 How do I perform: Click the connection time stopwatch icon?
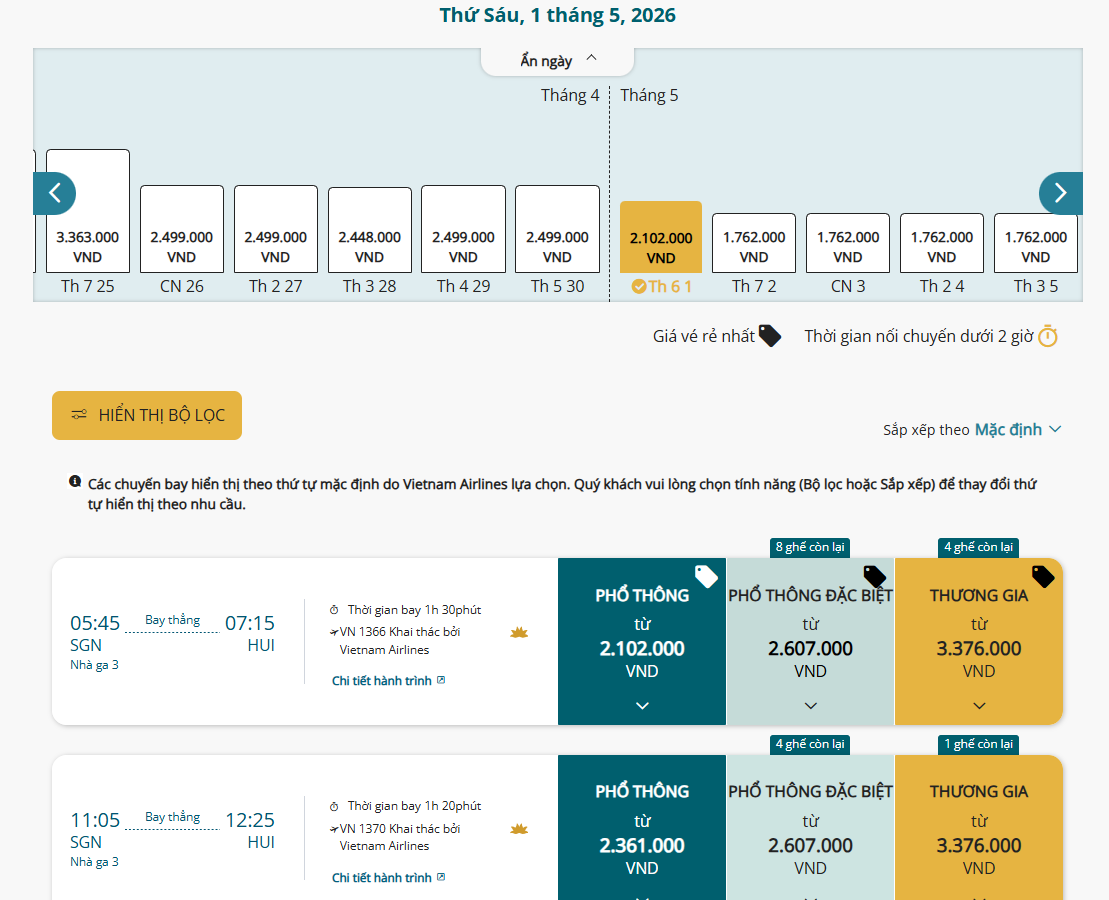(1047, 336)
